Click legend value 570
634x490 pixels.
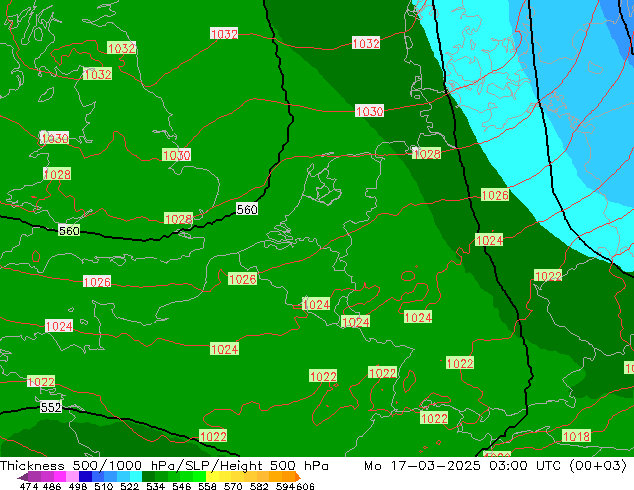[x=233, y=486]
